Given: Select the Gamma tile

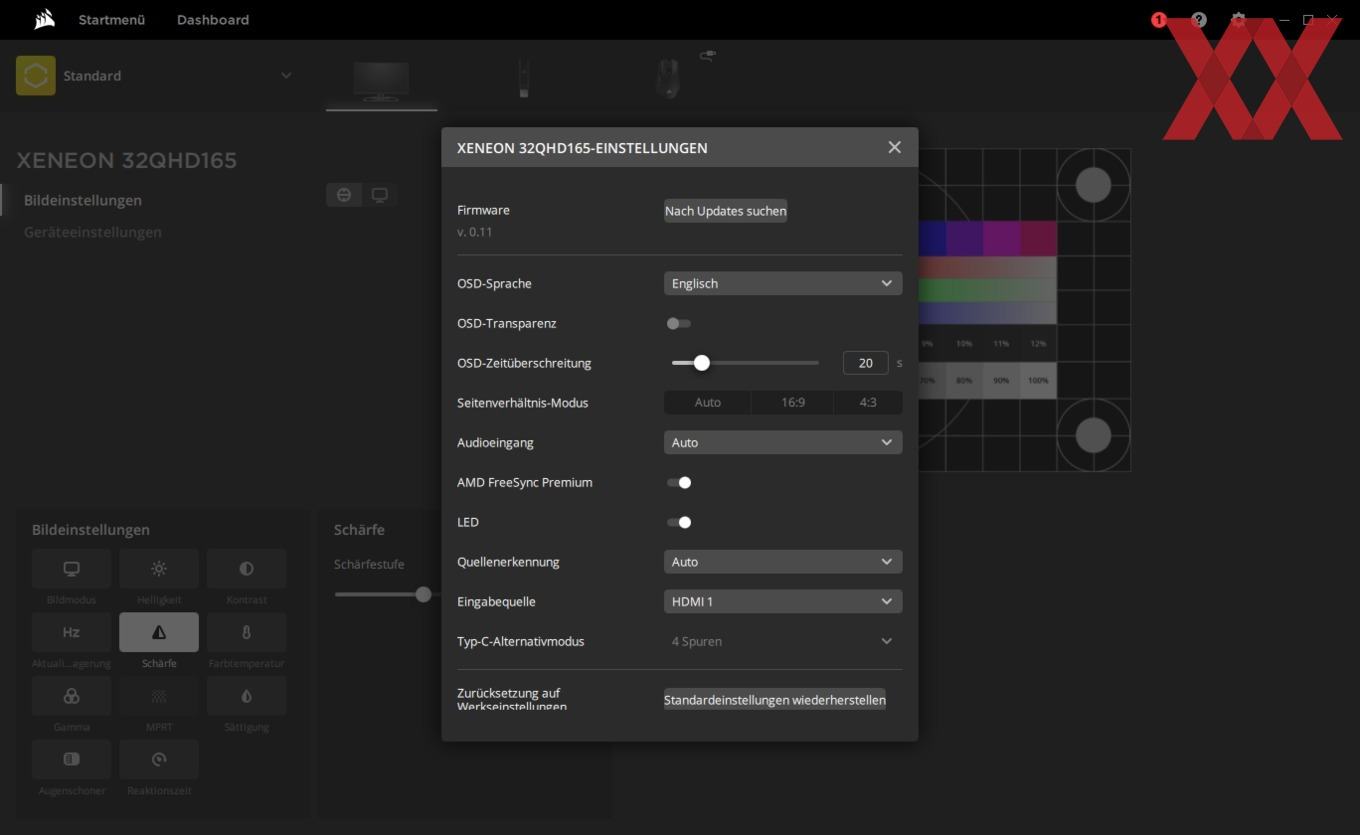Looking at the screenshot, I should tap(71, 696).
